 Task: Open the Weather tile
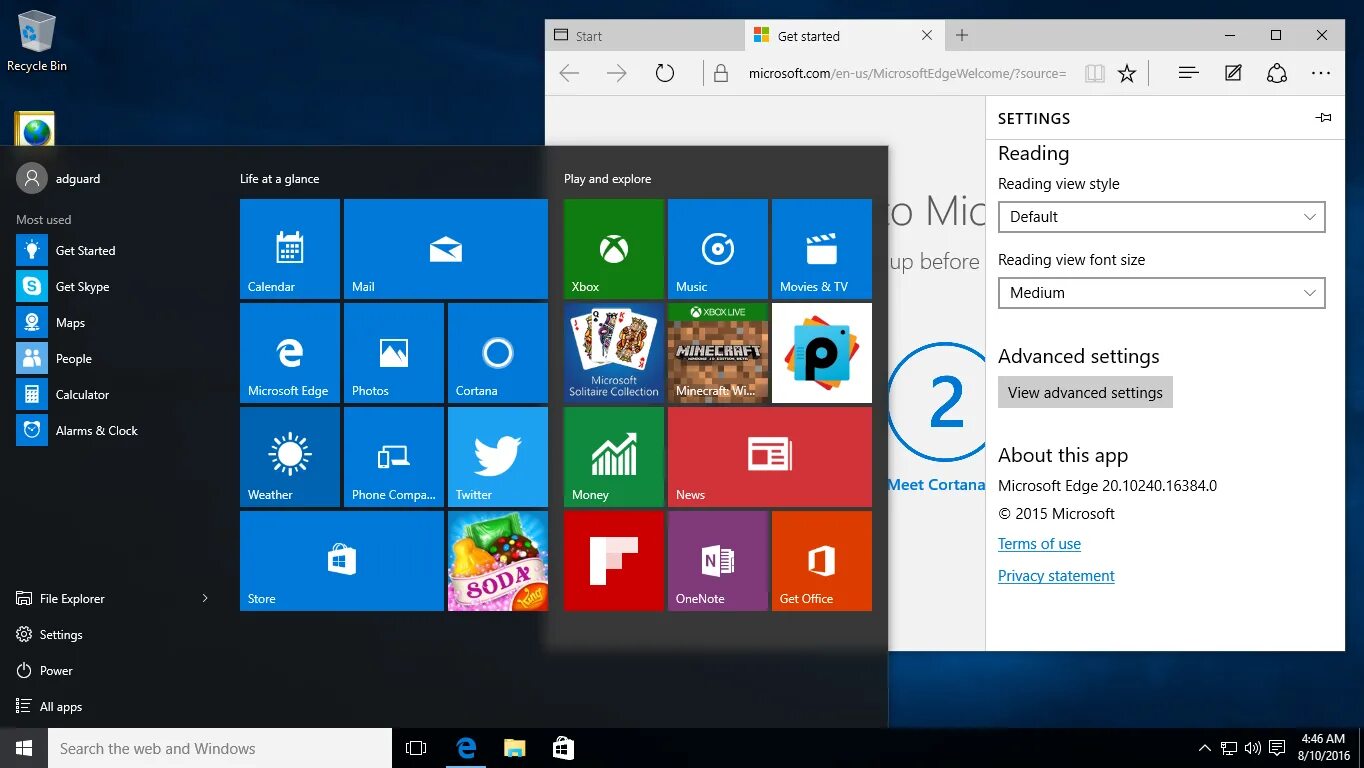click(x=290, y=457)
